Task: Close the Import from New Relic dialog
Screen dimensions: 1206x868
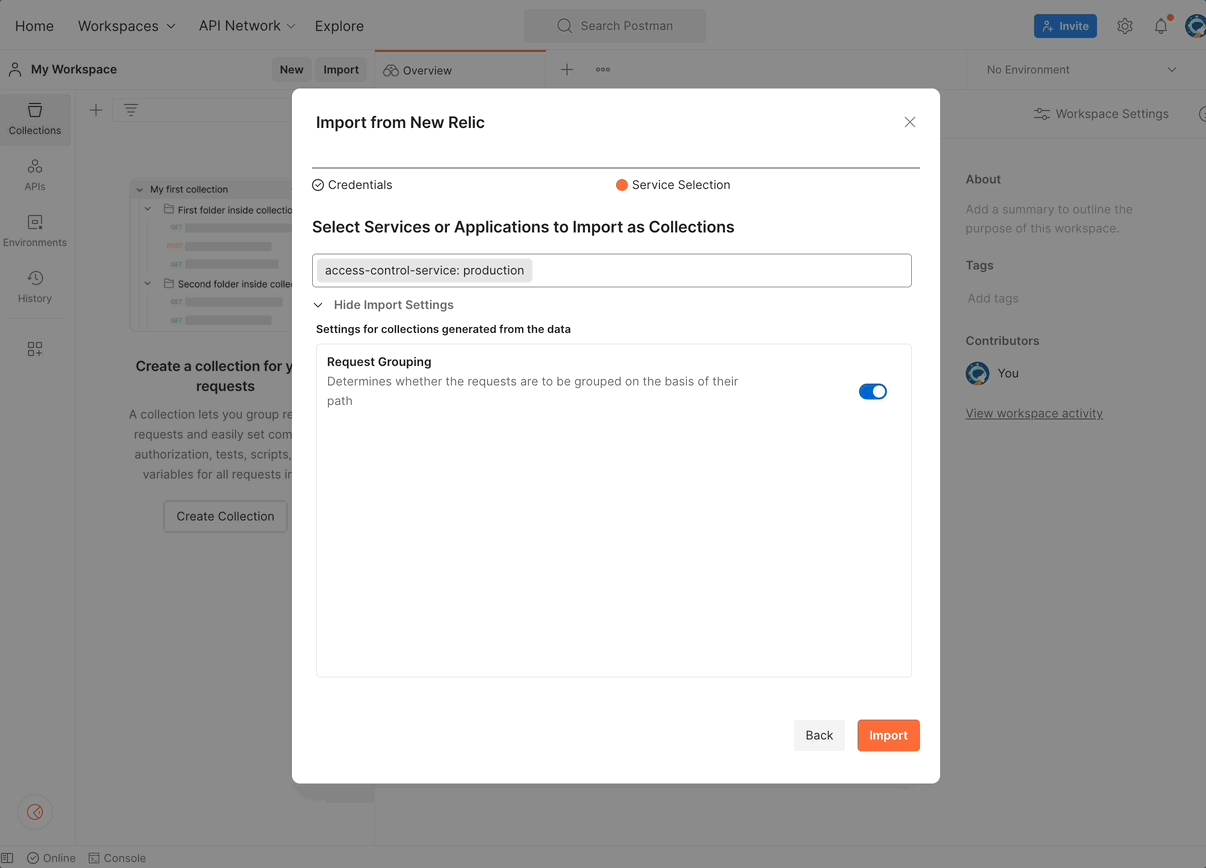Action: (x=910, y=122)
